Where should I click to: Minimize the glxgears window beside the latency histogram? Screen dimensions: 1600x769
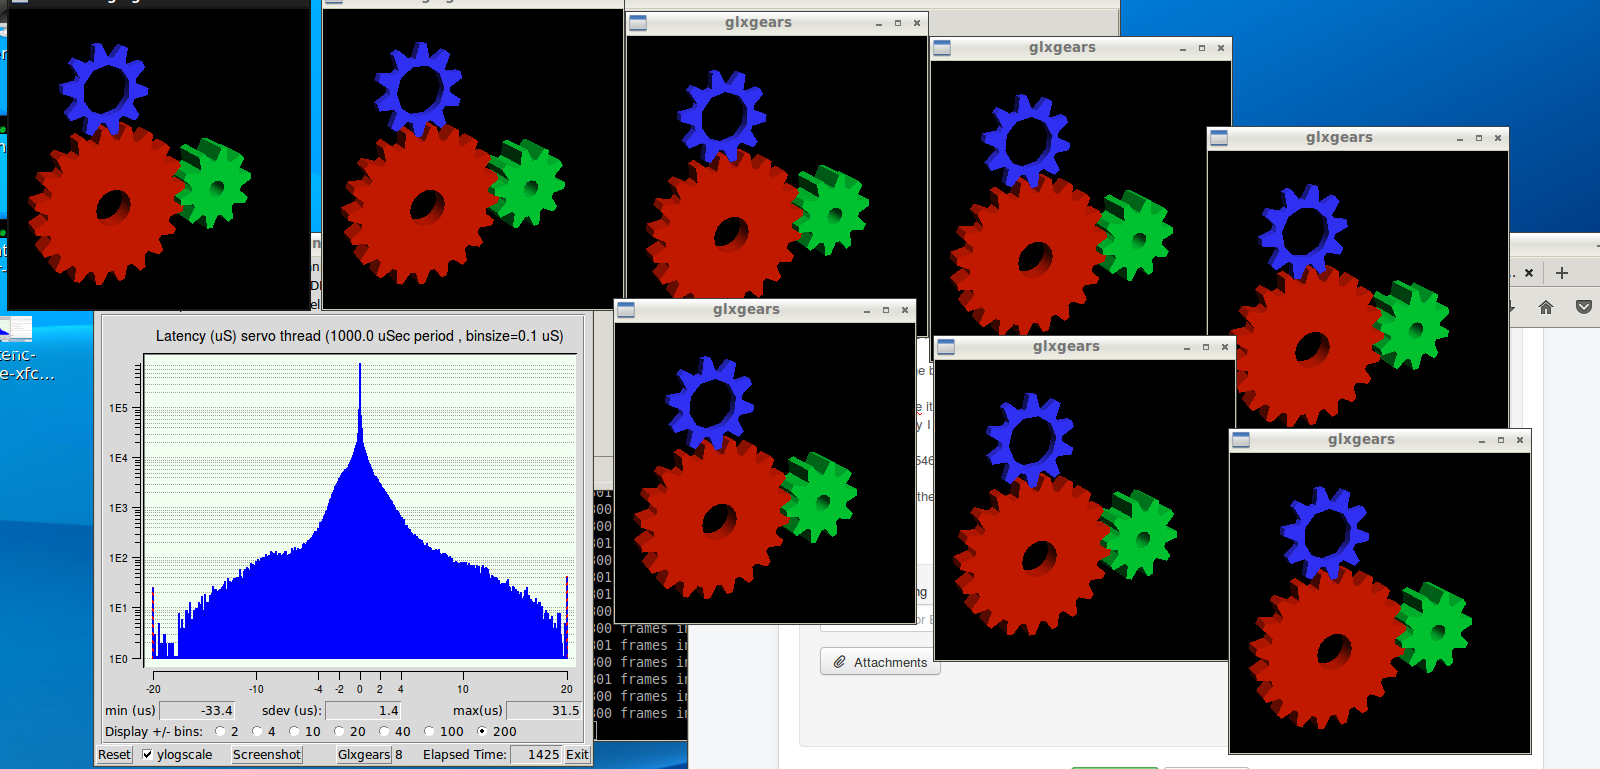click(867, 310)
